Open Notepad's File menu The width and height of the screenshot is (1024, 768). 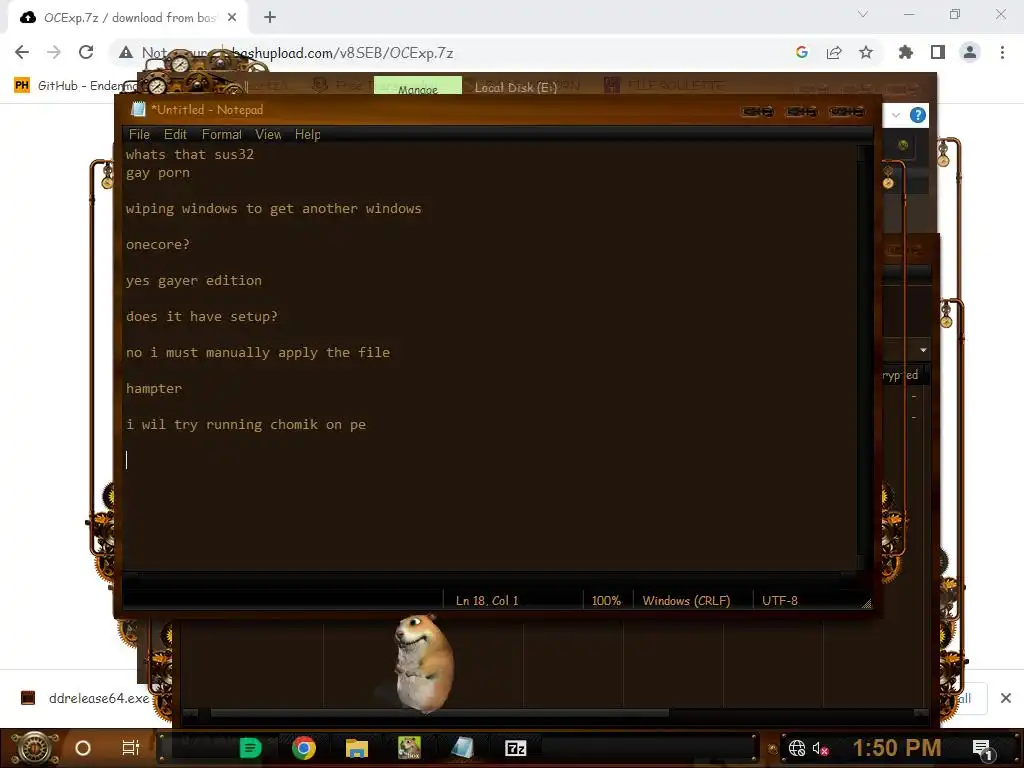(139, 135)
